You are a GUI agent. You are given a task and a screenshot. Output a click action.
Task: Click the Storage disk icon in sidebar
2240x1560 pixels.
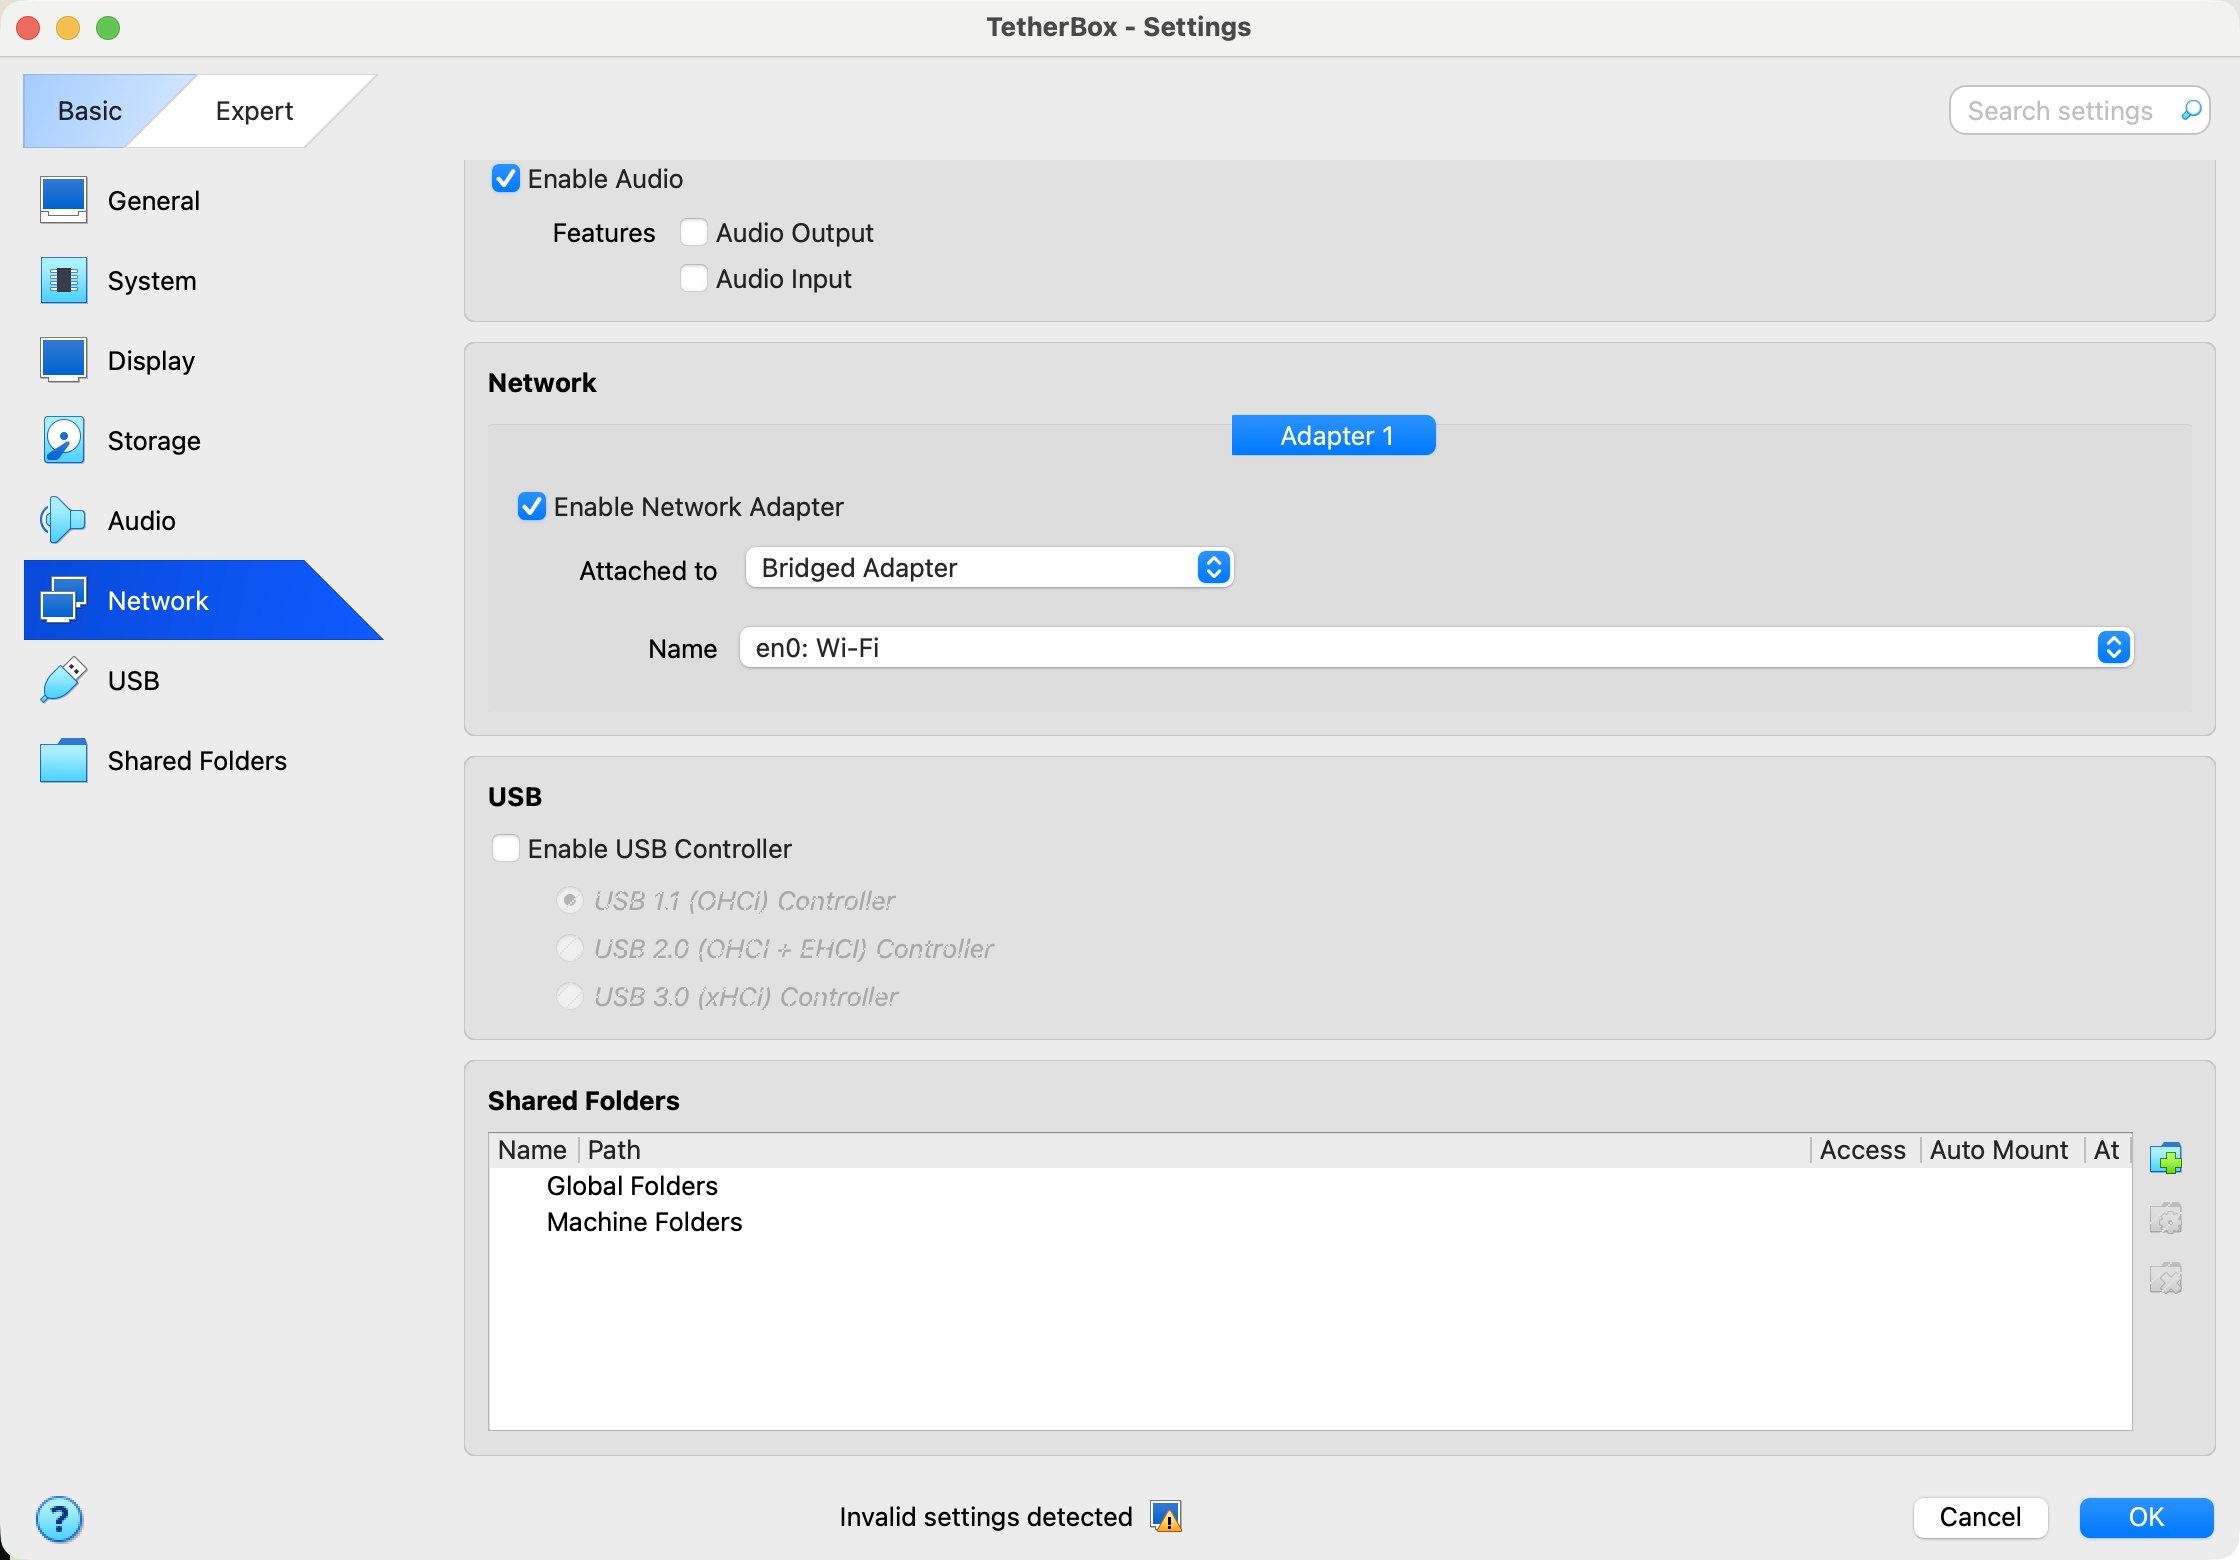(64, 440)
